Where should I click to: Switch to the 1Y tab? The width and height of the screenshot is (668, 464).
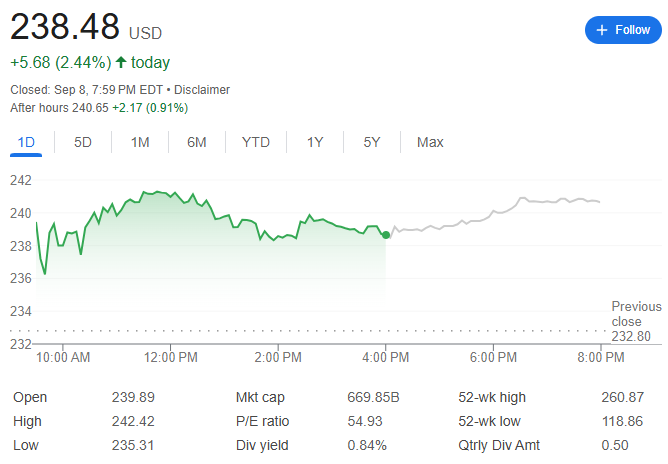pyautogui.click(x=315, y=142)
